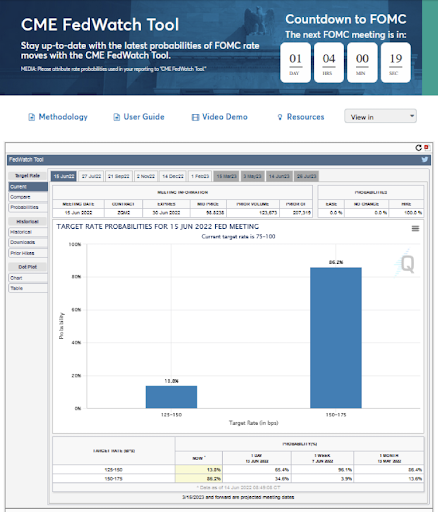
Task: Select the 15 Mar23 meeting tab
Action: click(226, 176)
